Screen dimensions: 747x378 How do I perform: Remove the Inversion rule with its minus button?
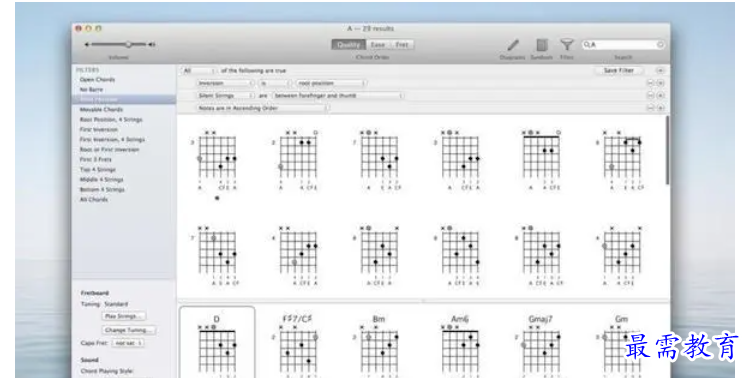pyautogui.click(x=650, y=83)
